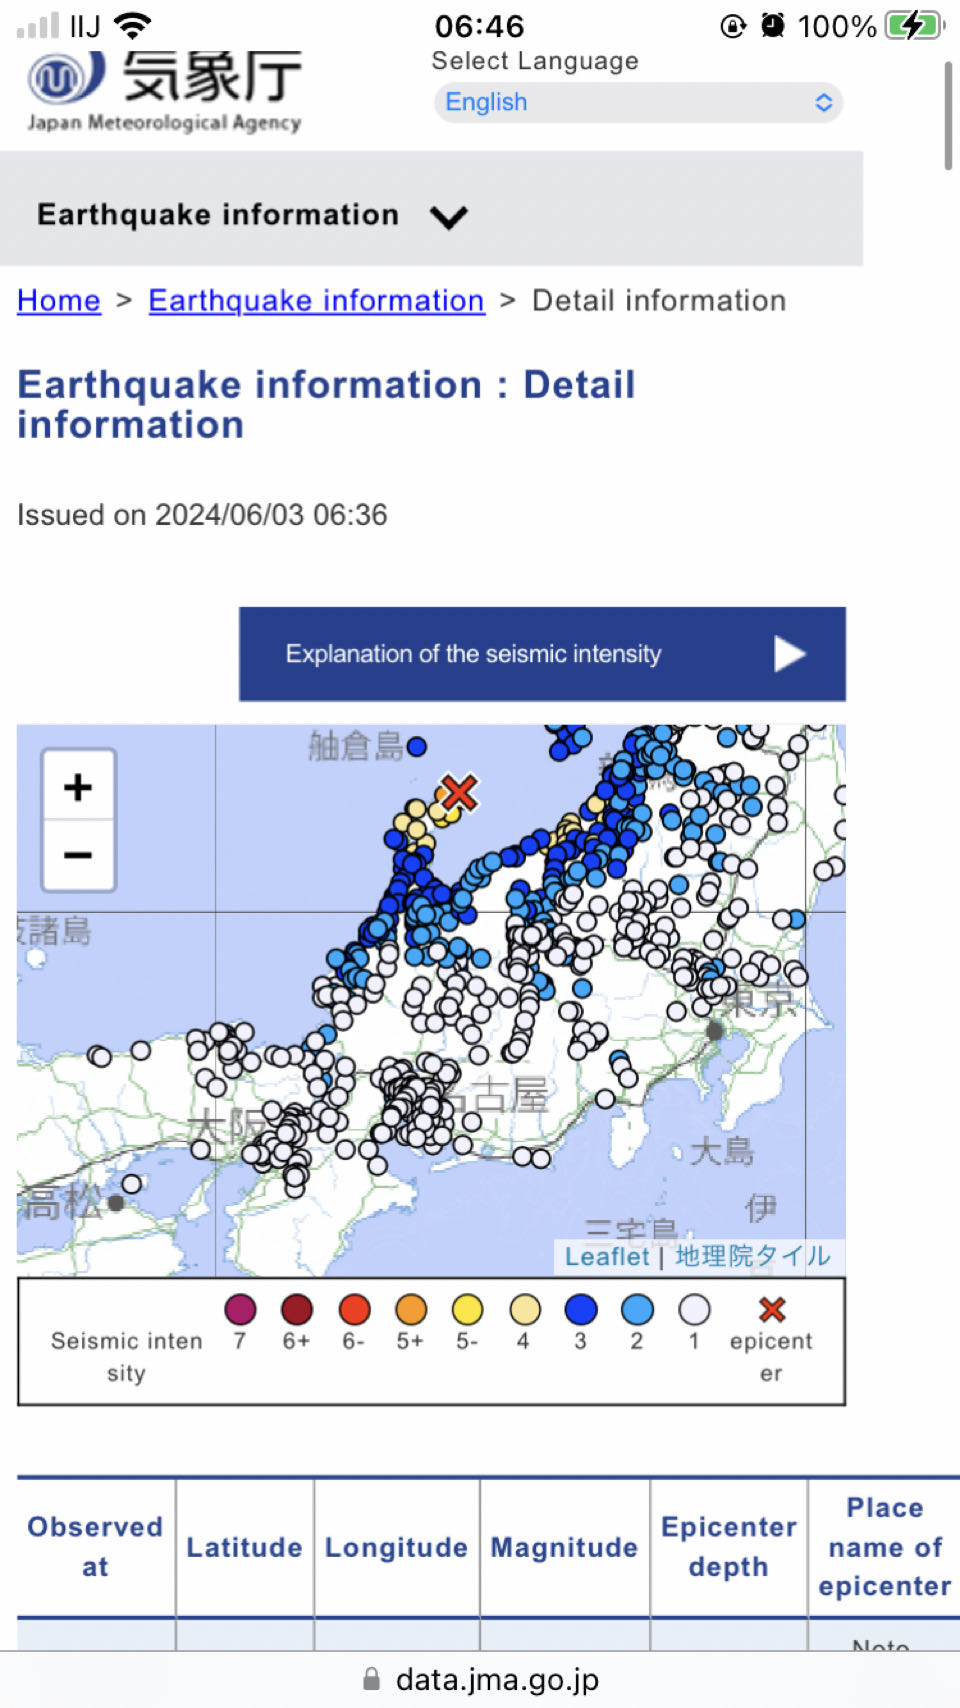This screenshot has height=1708, width=960.
Task: Open the Select Language dropdown showing English
Action: point(638,102)
